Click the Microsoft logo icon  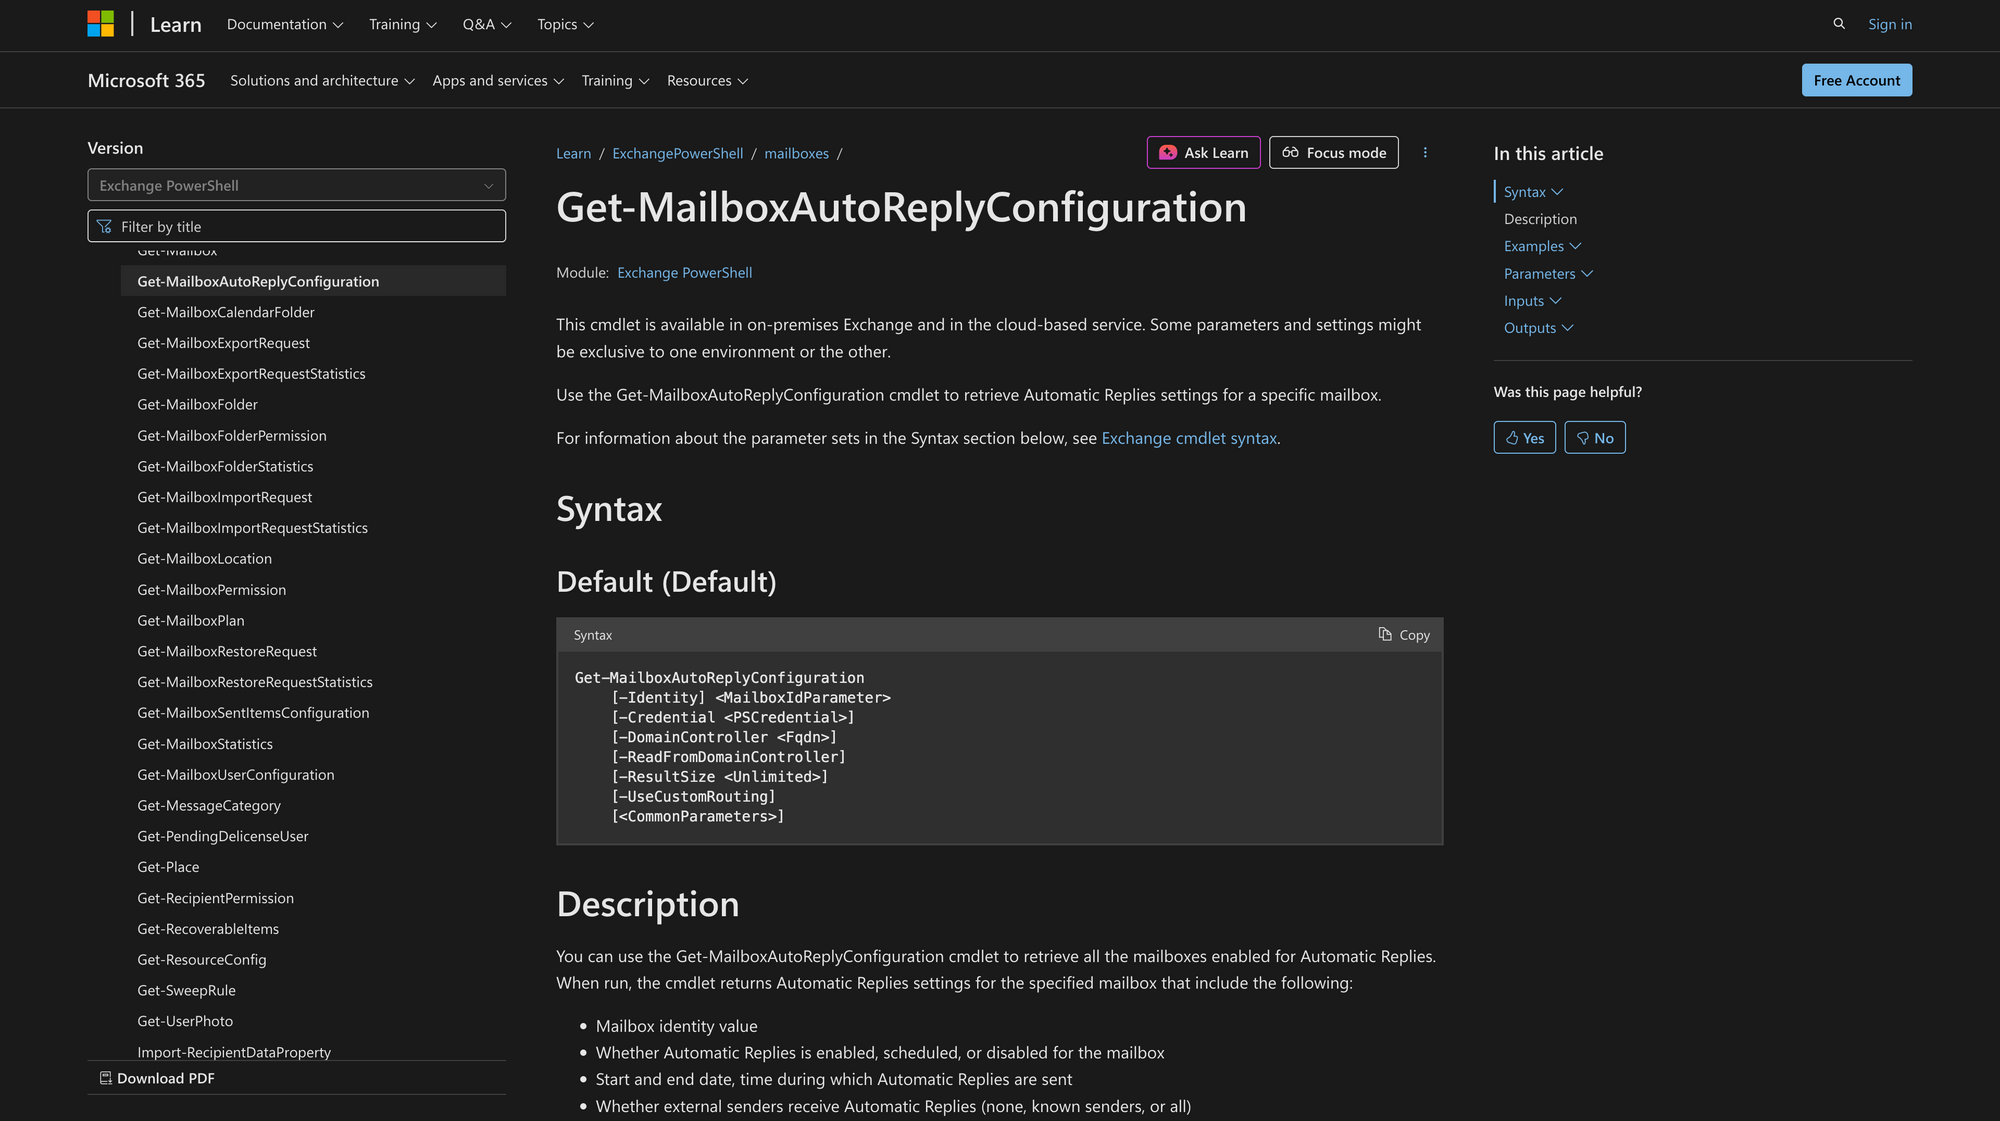coord(100,24)
